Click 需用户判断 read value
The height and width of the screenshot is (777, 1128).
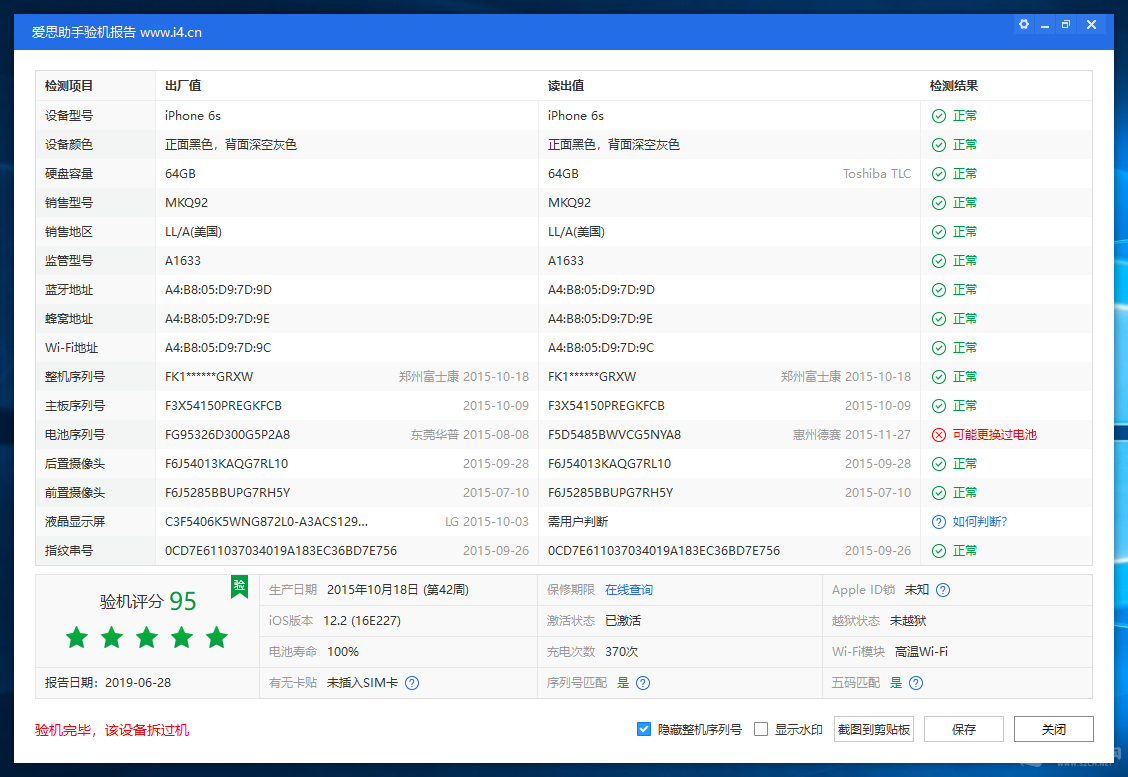[x=578, y=522]
